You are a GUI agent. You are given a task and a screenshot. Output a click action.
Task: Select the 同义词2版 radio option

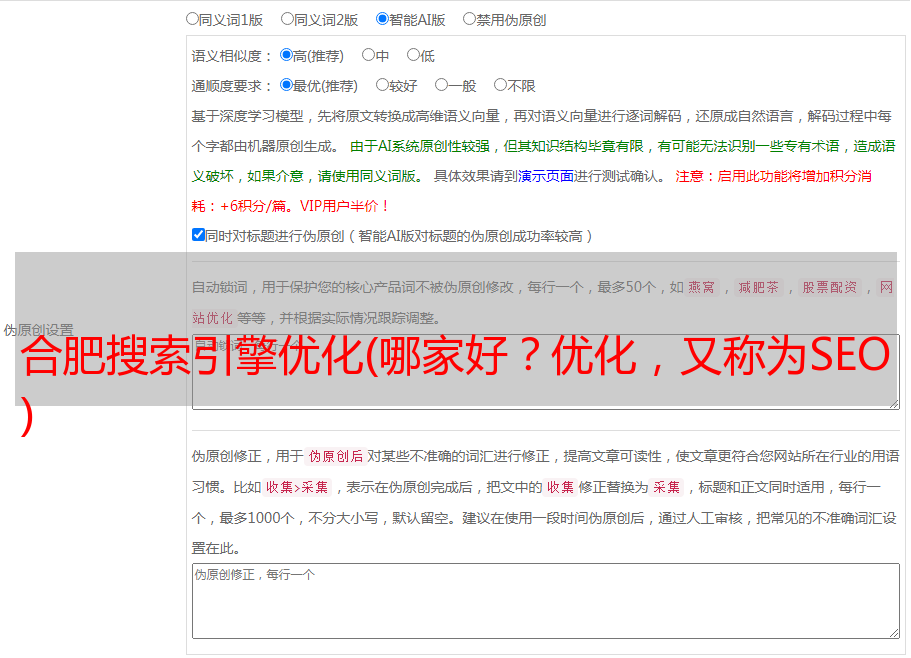(x=287, y=18)
